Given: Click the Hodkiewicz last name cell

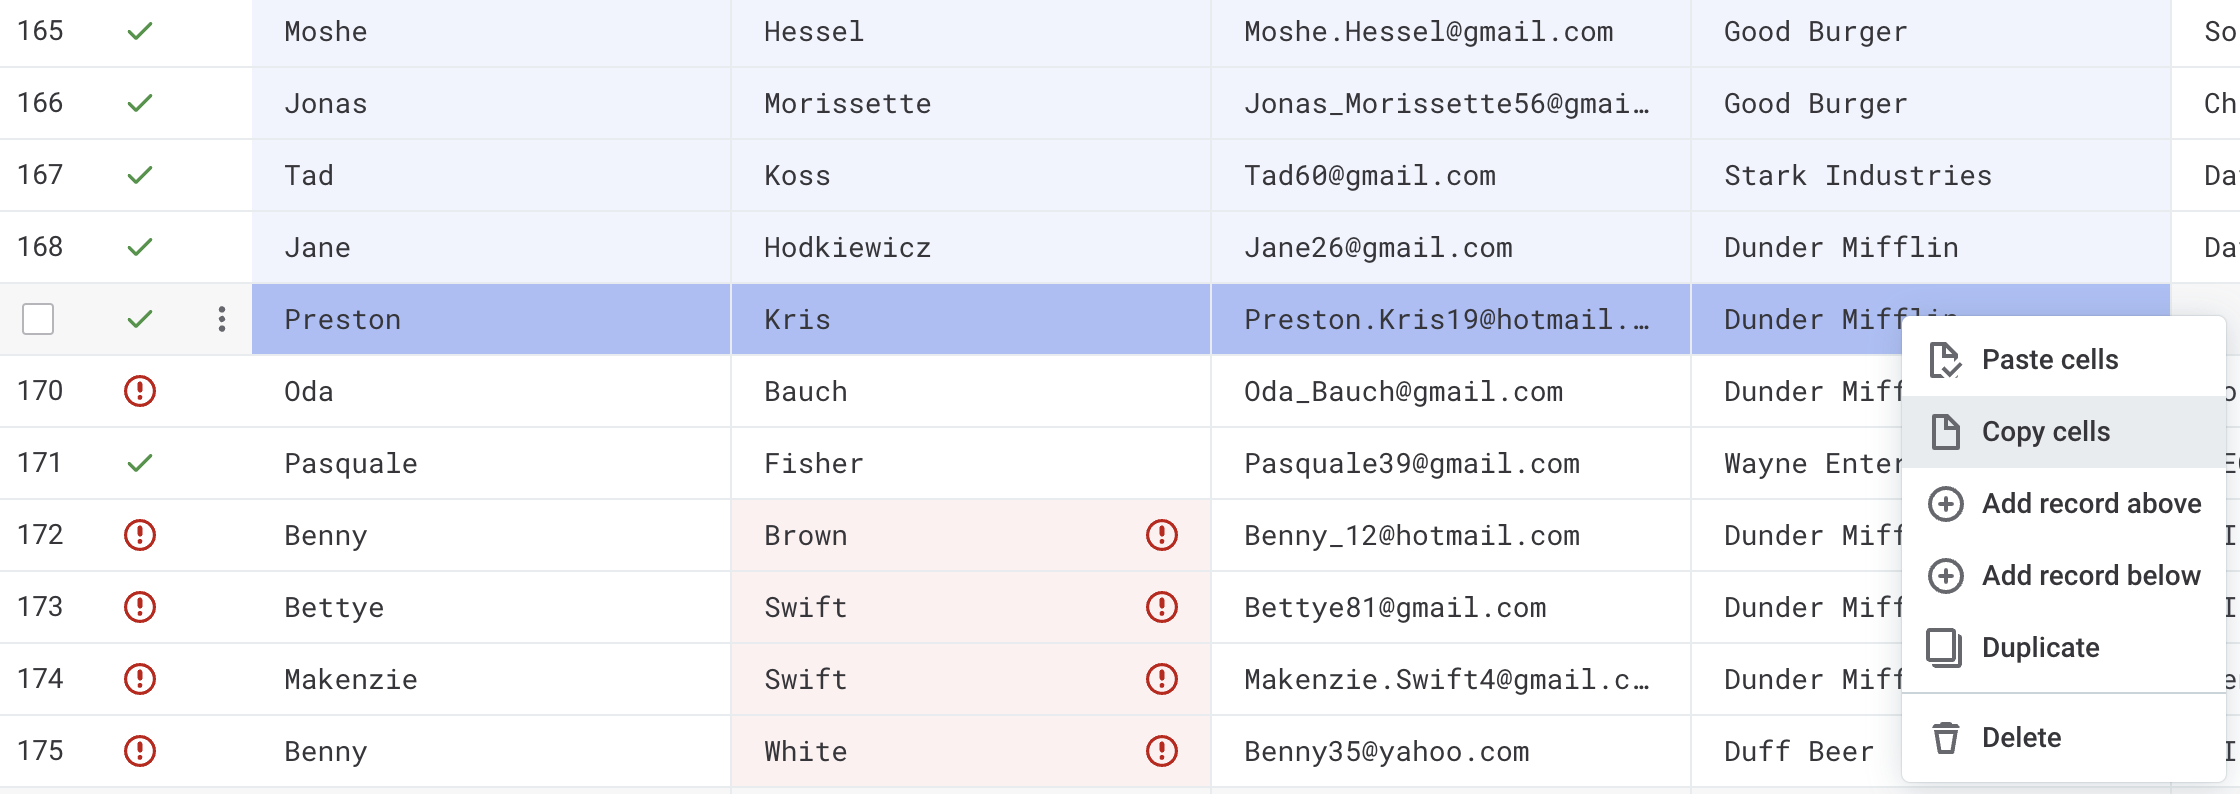Looking at the screenshot, I should [x=970, y=248].
